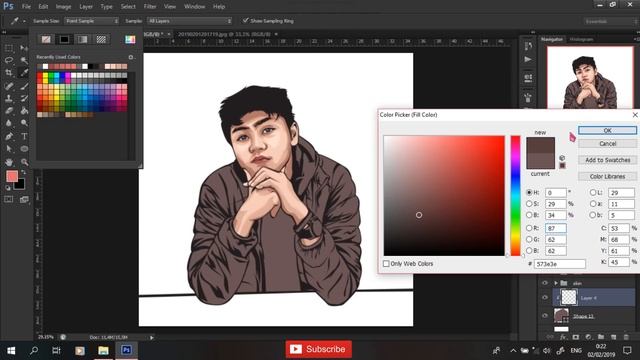Open the History panel icon
Screen dimensions: 640x360
(x=528, y=46)
